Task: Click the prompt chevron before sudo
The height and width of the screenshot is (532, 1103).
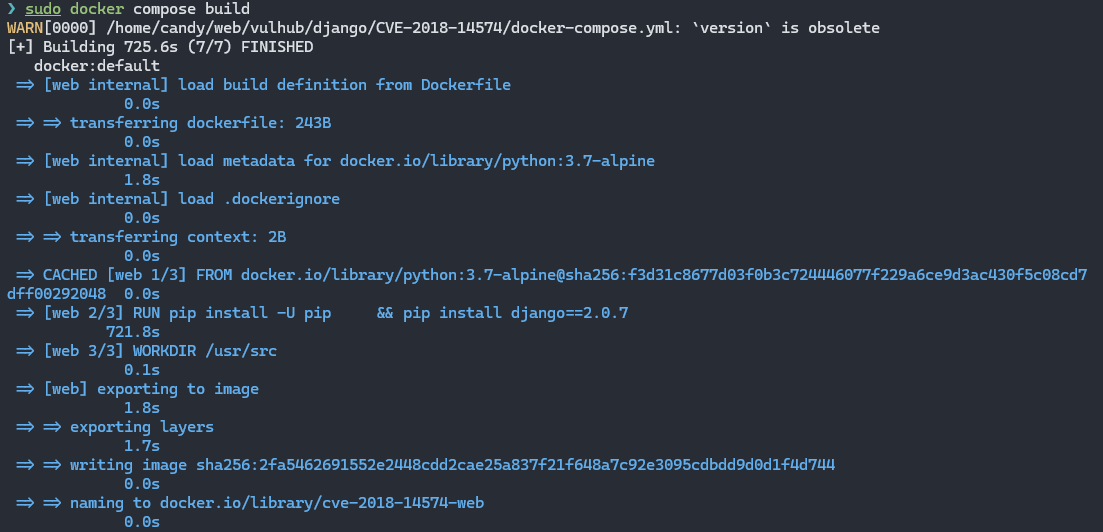Action: tap(11, 9)
